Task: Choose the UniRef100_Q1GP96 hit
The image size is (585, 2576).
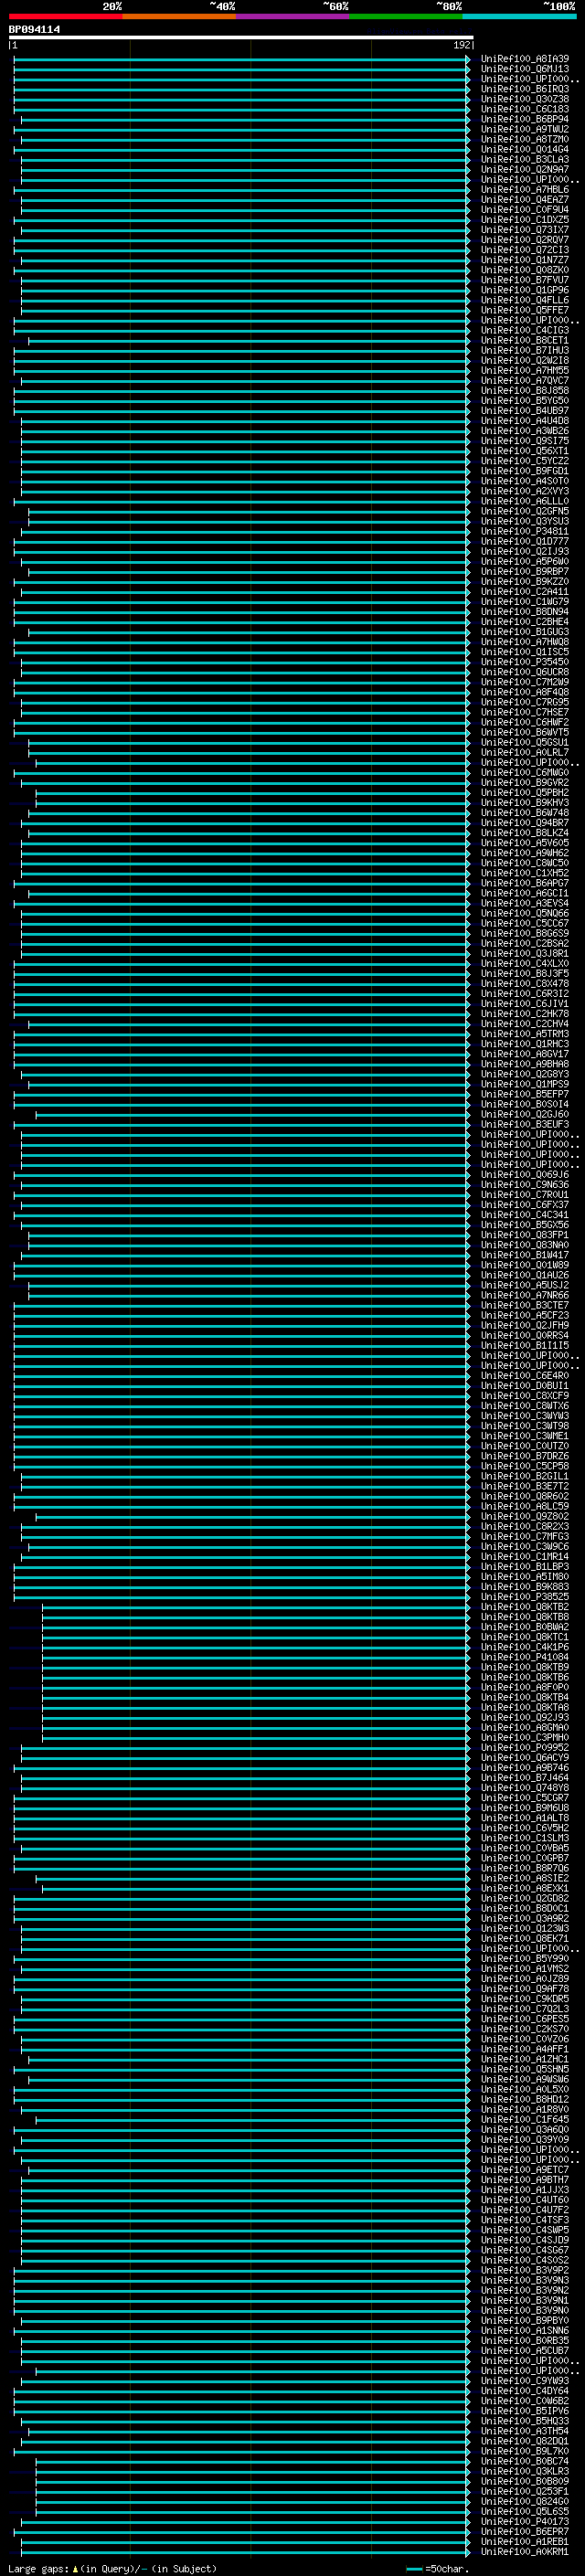Action: tap(524, 290)
